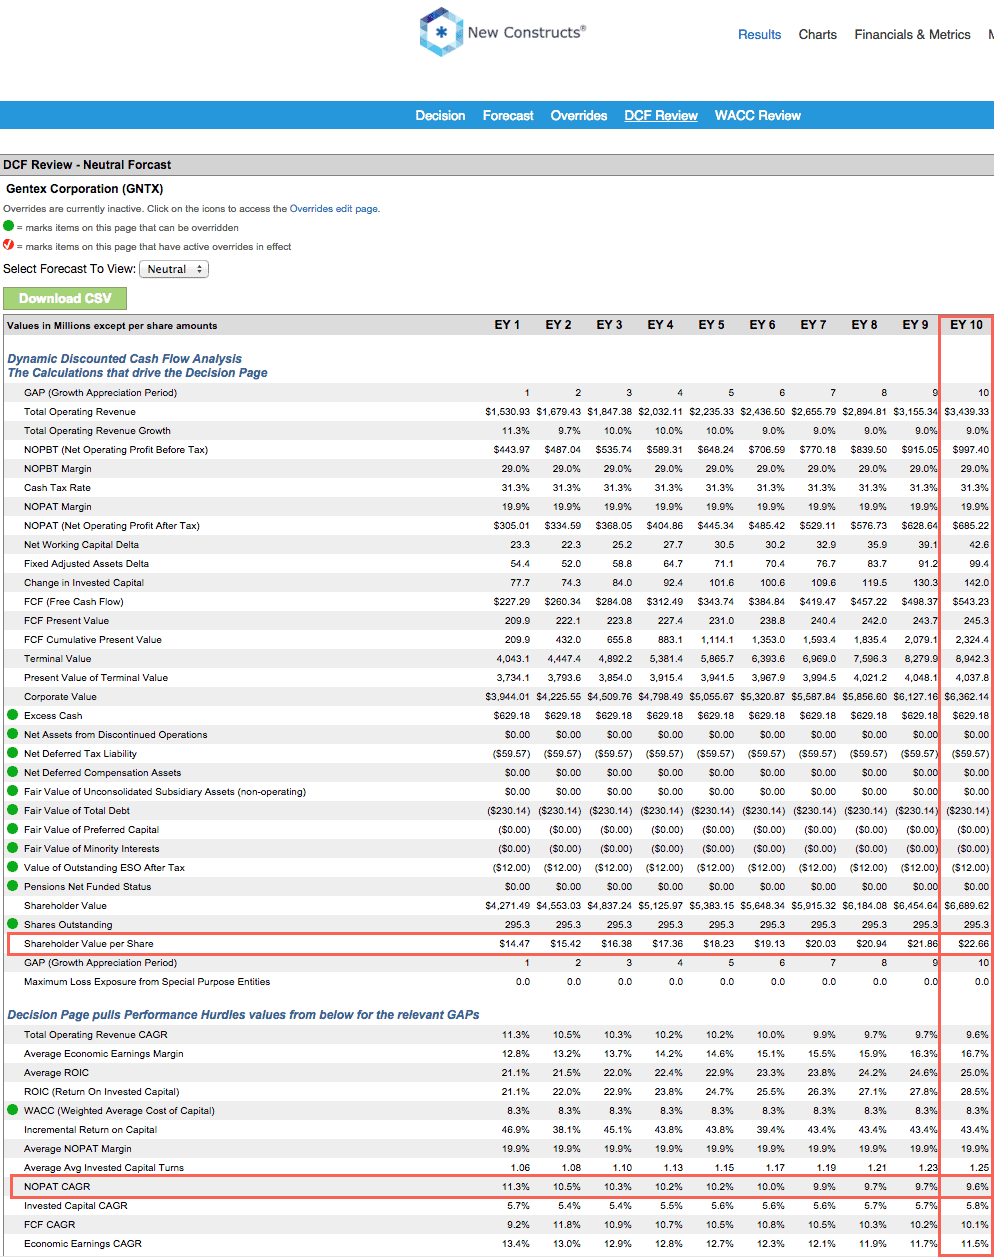Click the DCF Review - Neutral Forcast header
This screenshot has height=1257, width=994.
point(87,165)
